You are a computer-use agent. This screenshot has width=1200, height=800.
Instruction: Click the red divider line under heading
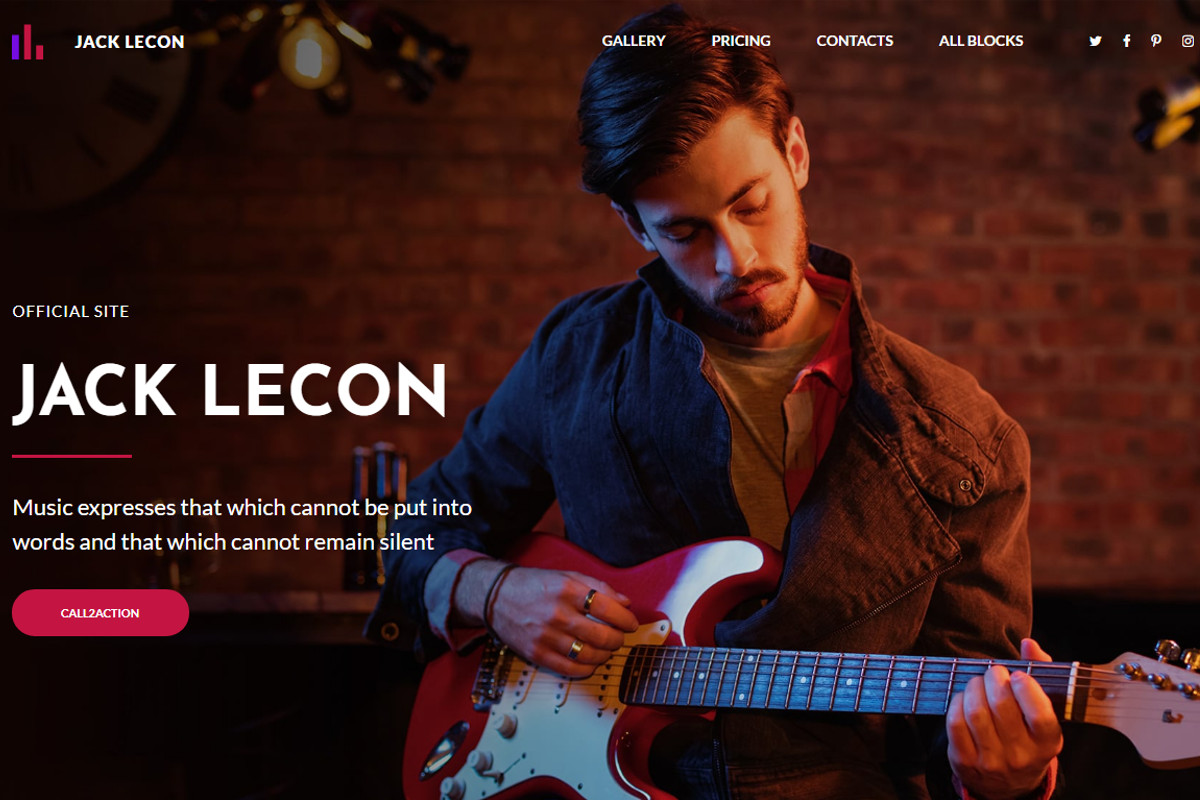pos(72,456)
